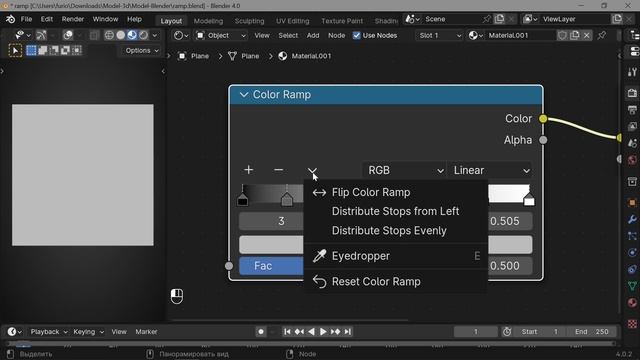Choose Distribute Stops from Left
The image size is (640, 360).
396,211
